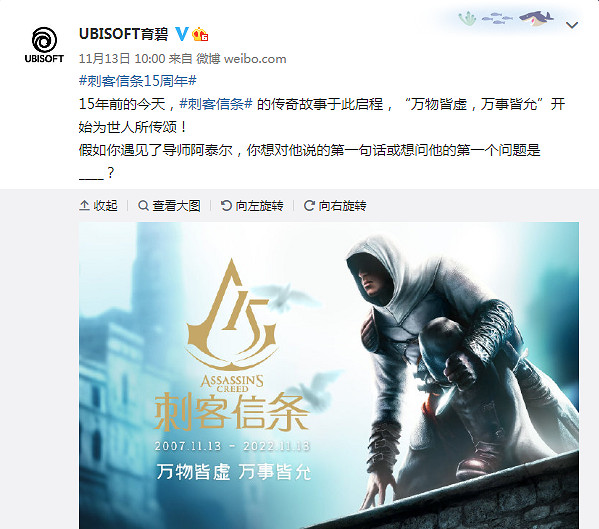Click the rotate-left arrow icon
The image size is (599, 529).
tap(226, 205)
